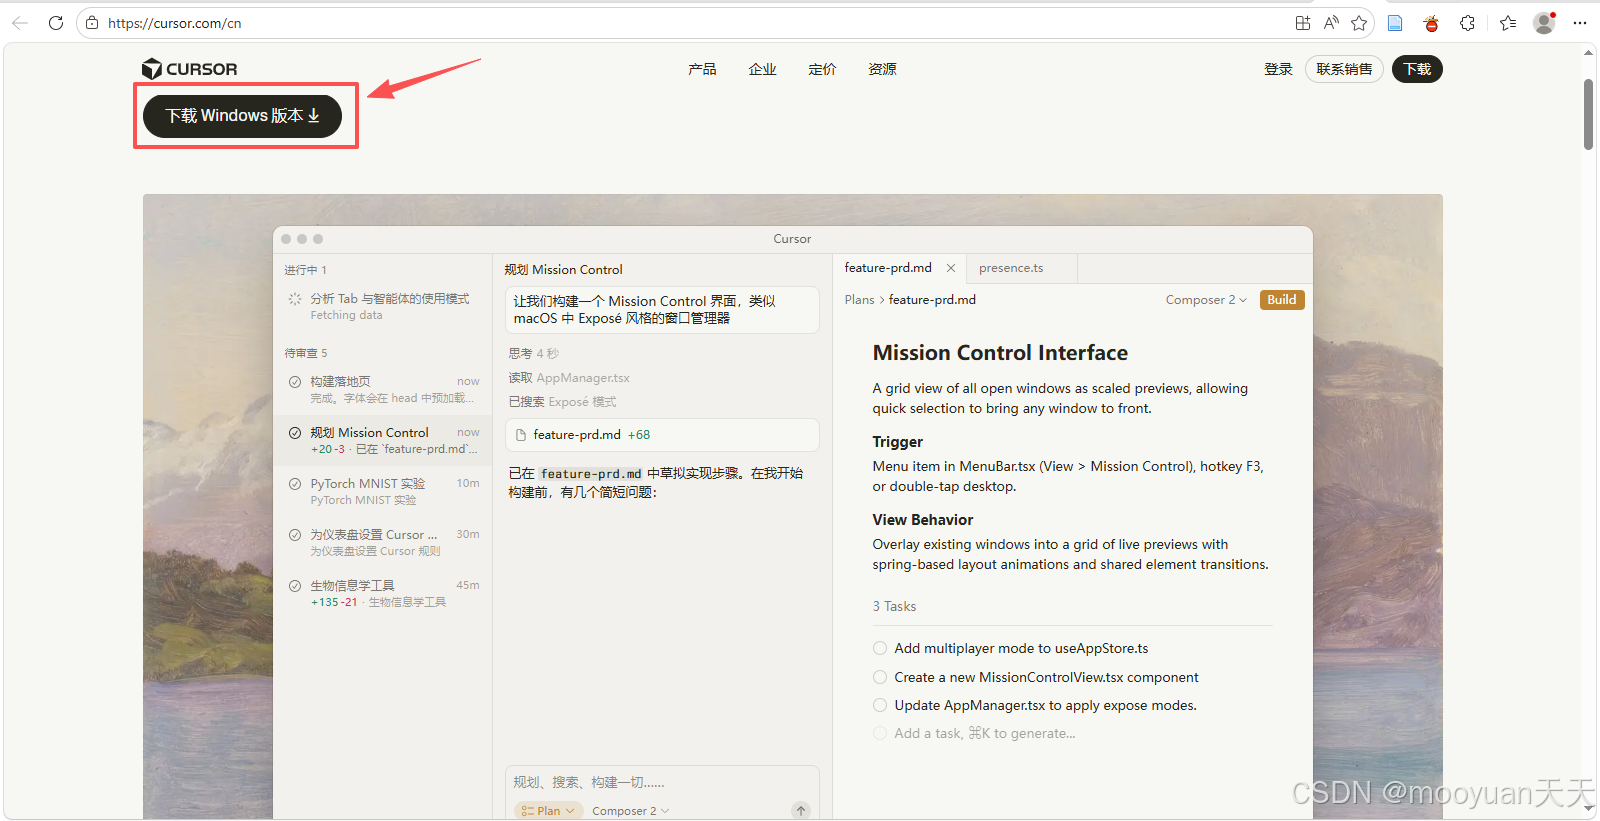
Task: Click the page vertical scrollbar thumb
Action: pos(1588,114)
